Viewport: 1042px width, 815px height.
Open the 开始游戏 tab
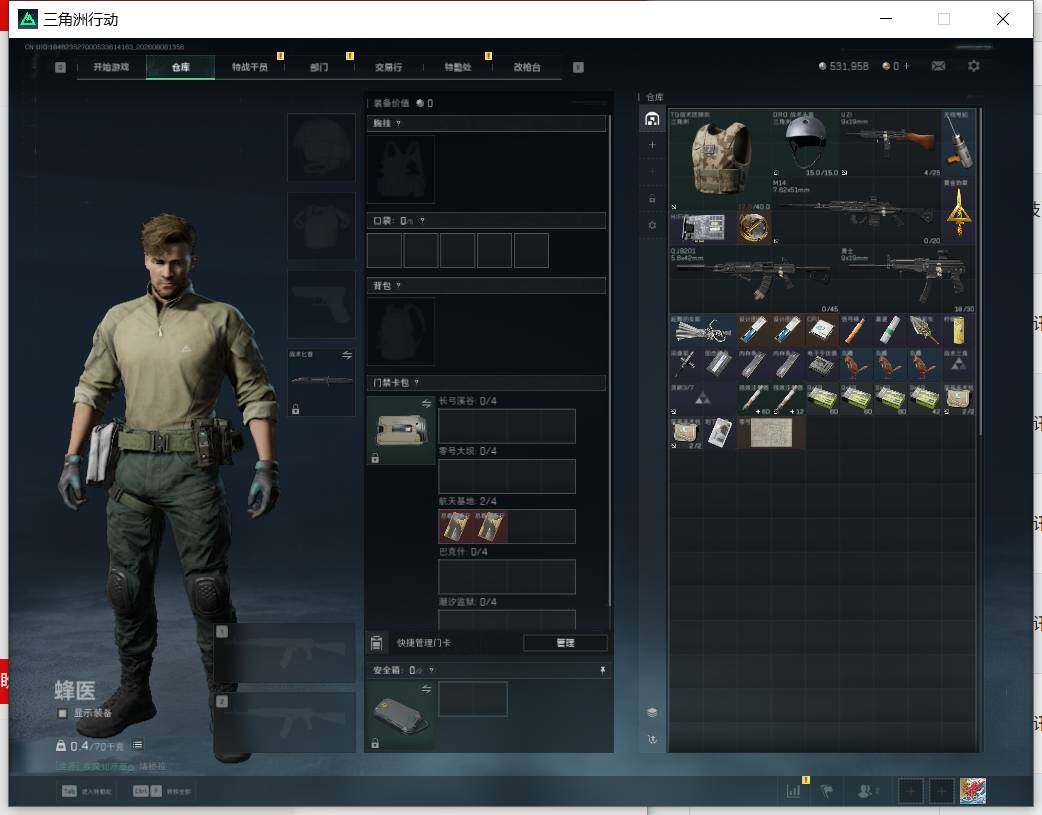point(111,67)
